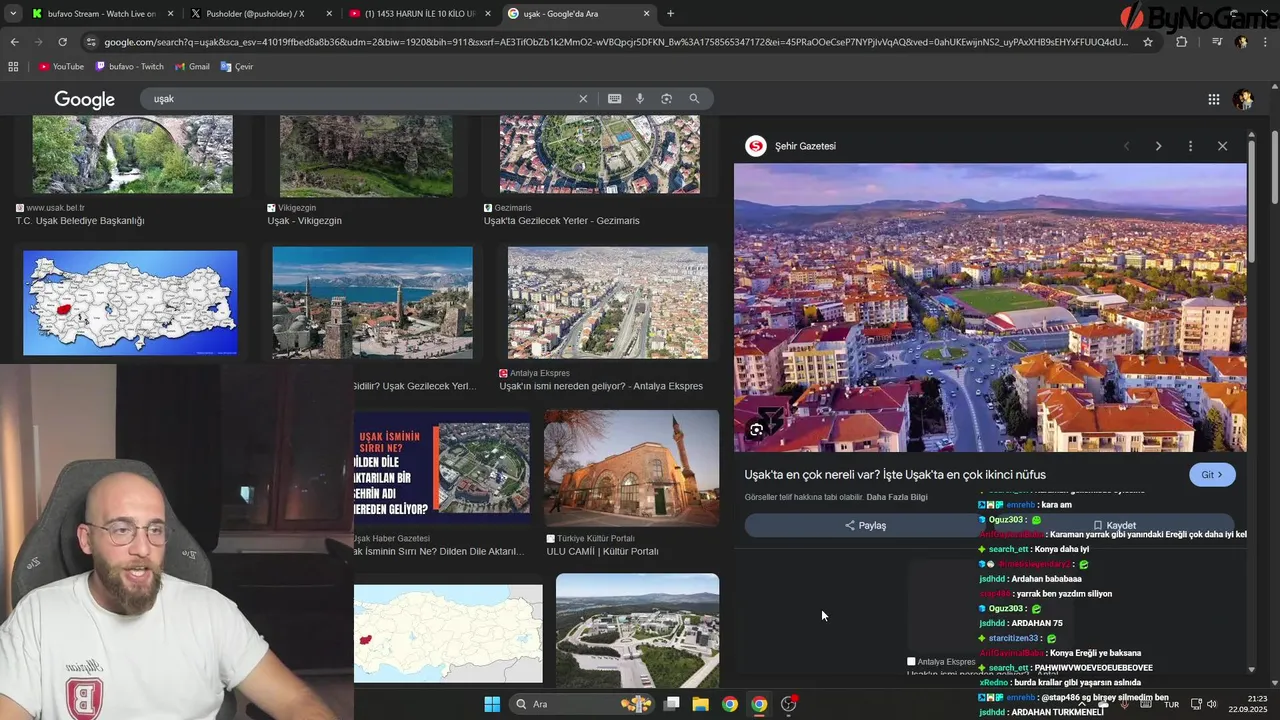Viewport: 1280px width, 720px height.
Task: Open the ULU CAMİİ mosque image
Action: (631, 468)
